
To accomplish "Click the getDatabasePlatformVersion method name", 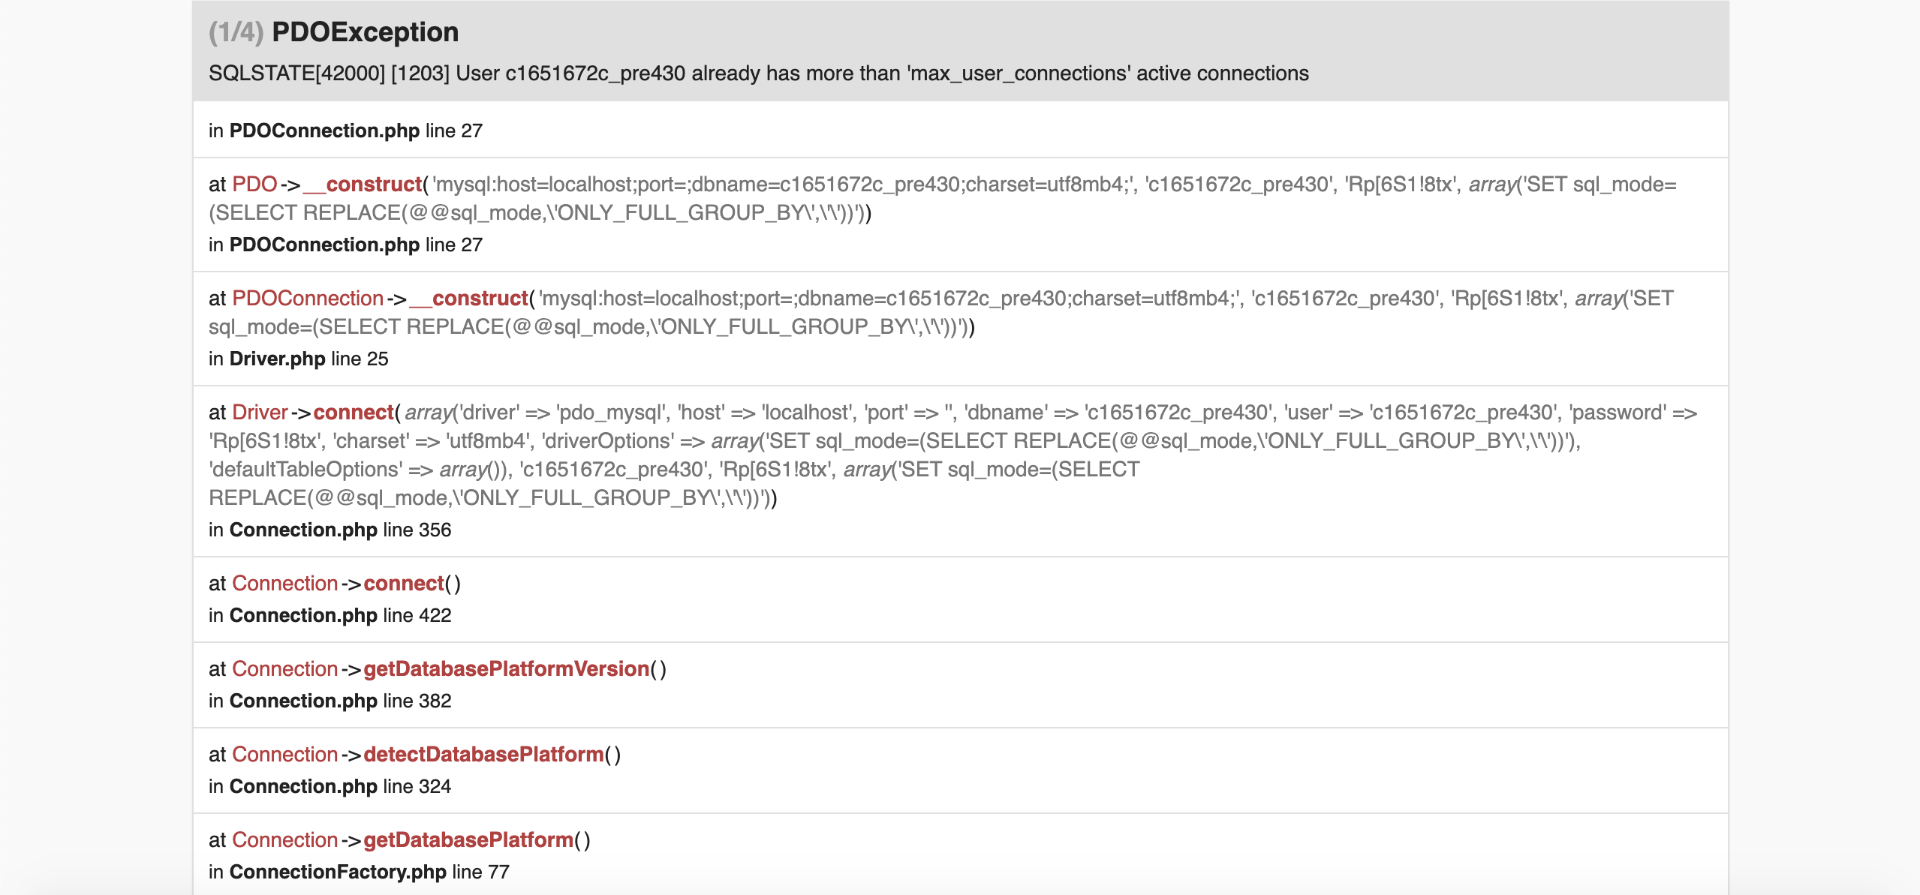I will [x=506, y=670].
